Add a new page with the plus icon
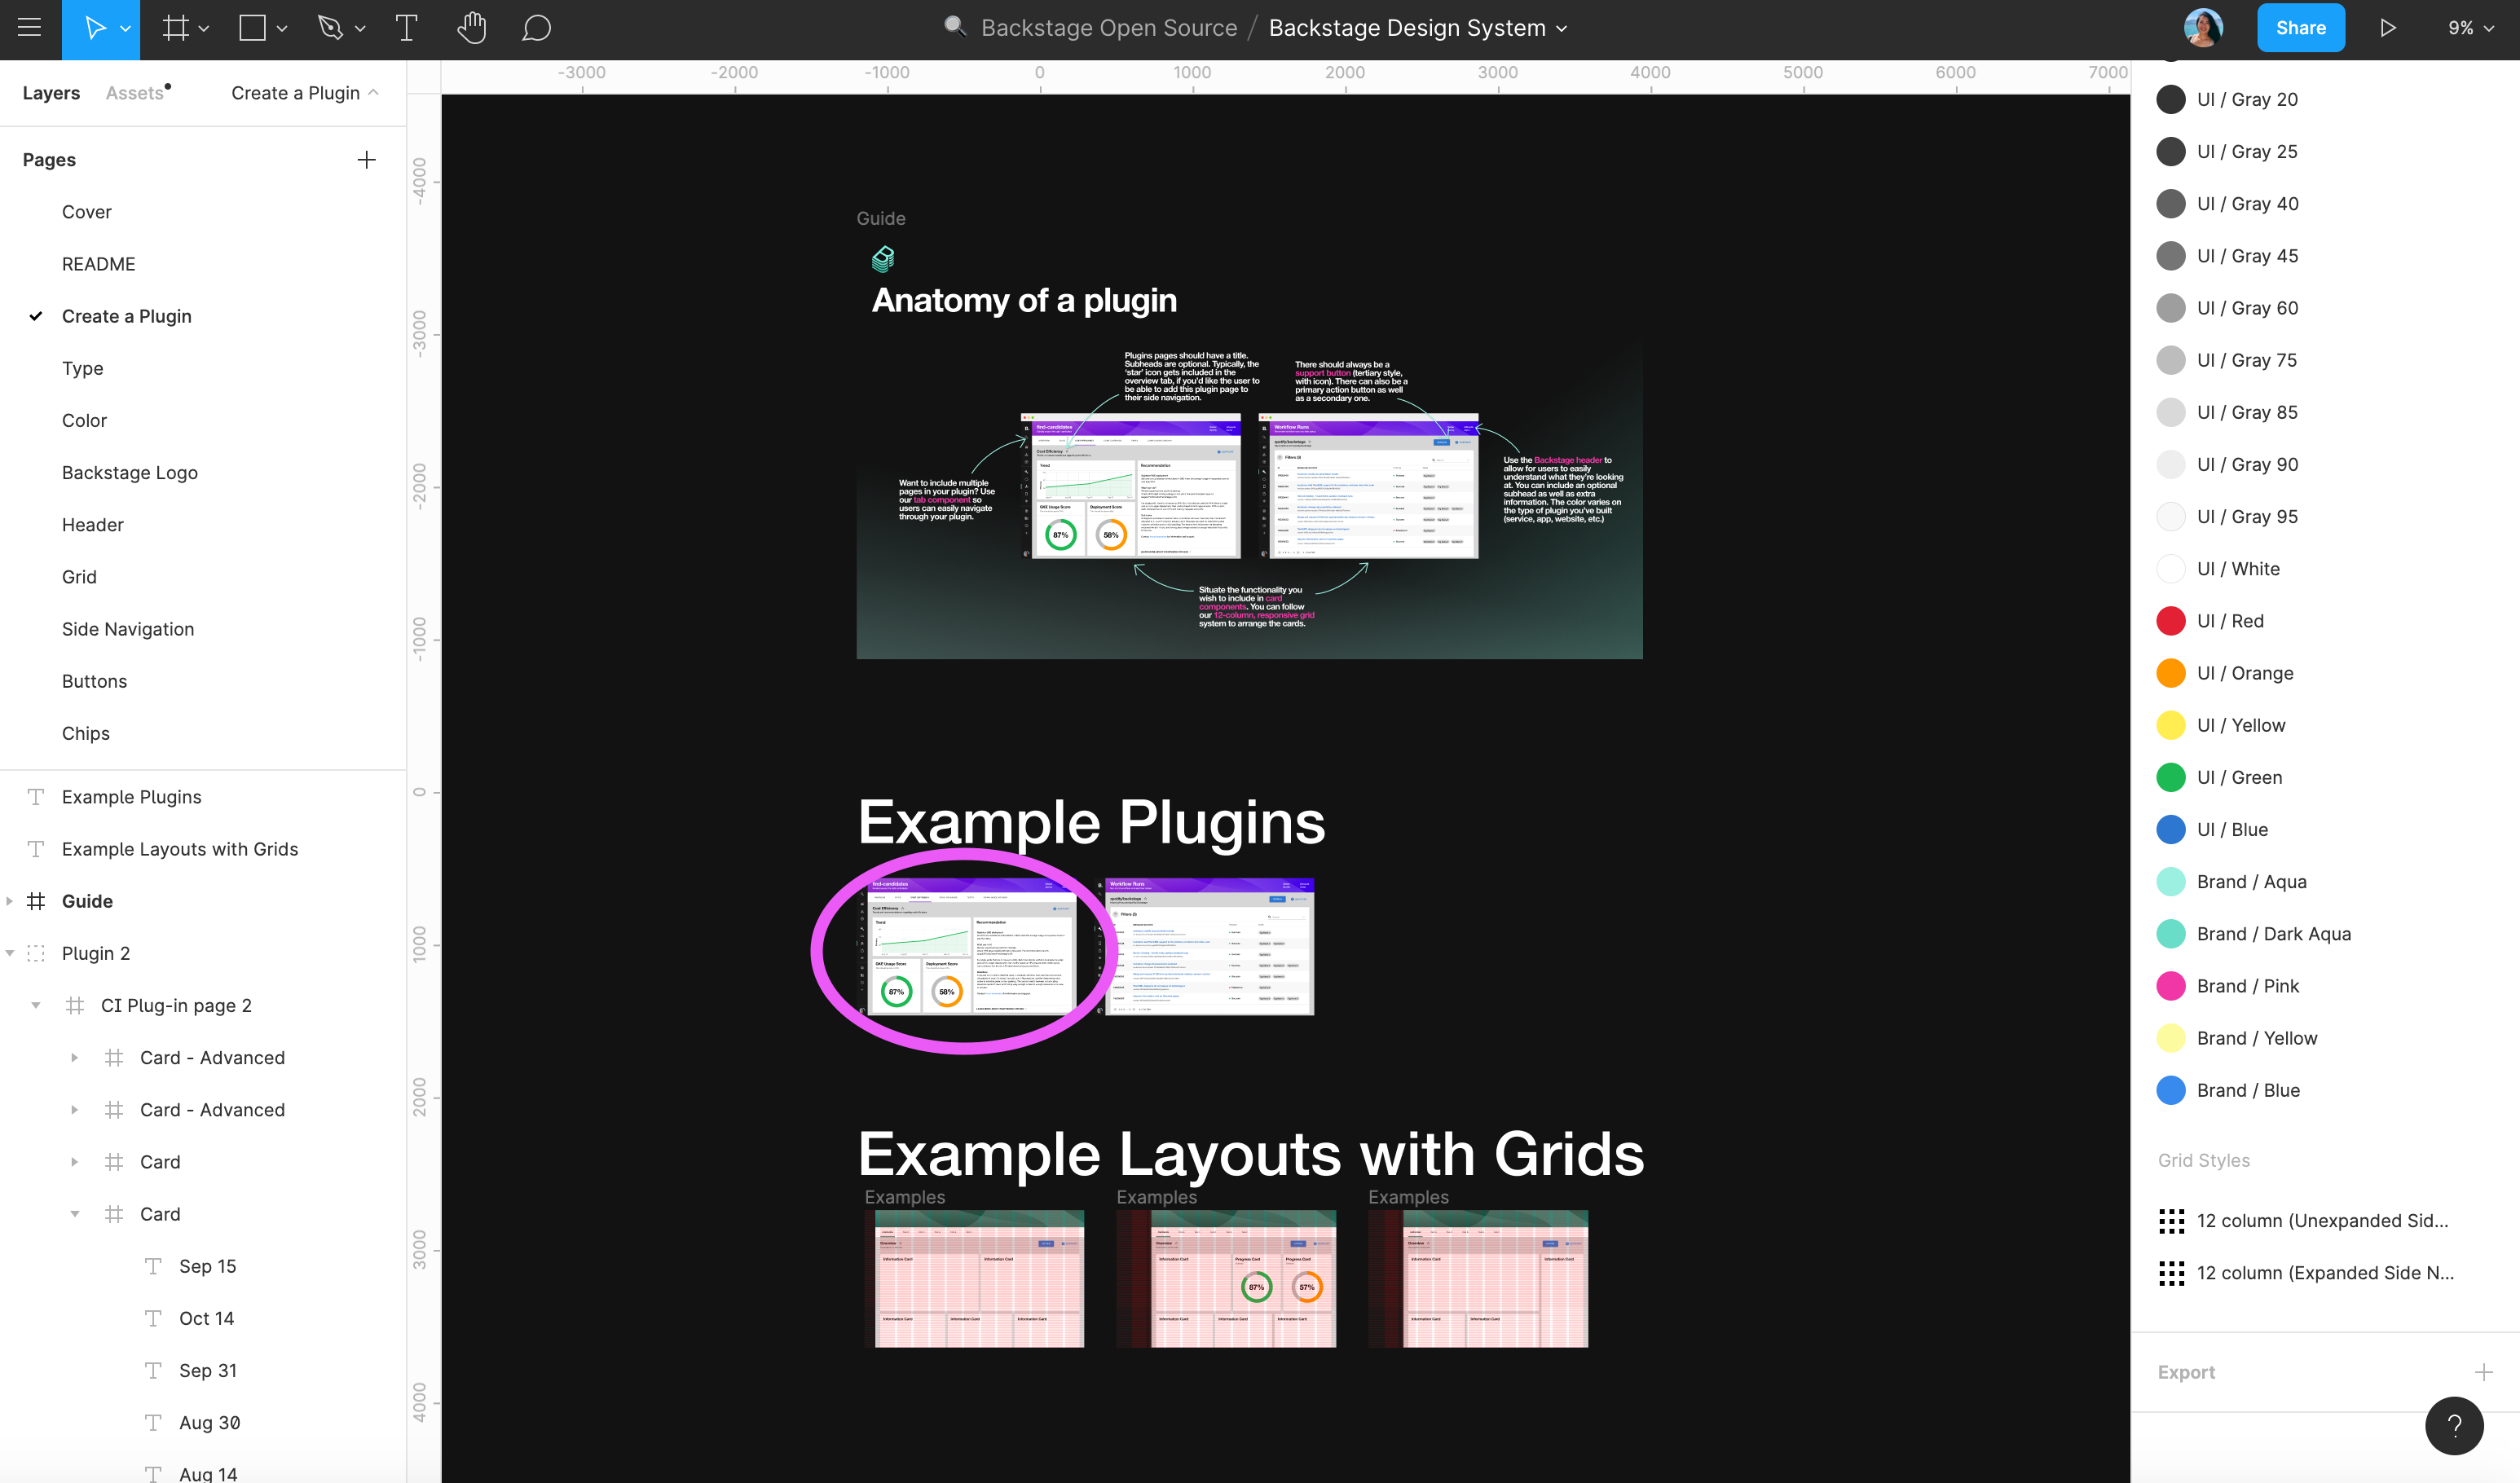The width and height of the screenshot is (2520, 1483). click(367, 160)
